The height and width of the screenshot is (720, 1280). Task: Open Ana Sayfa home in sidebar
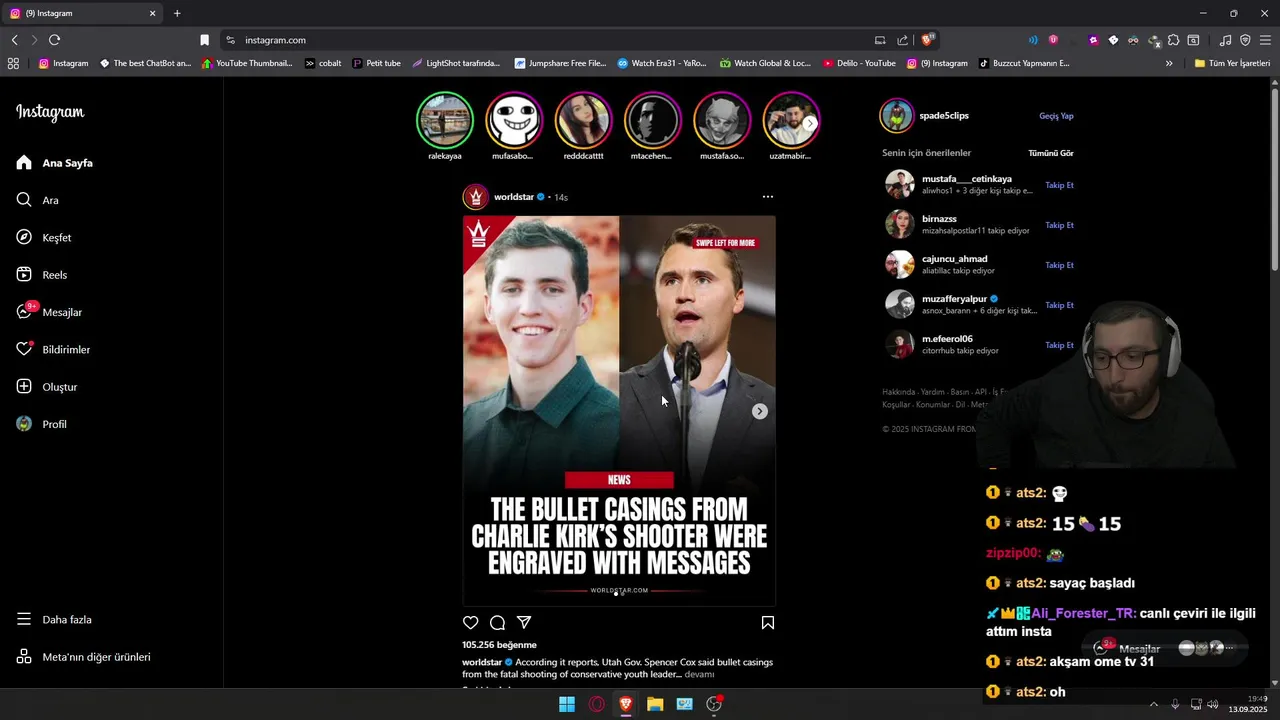tap(55, 163)
